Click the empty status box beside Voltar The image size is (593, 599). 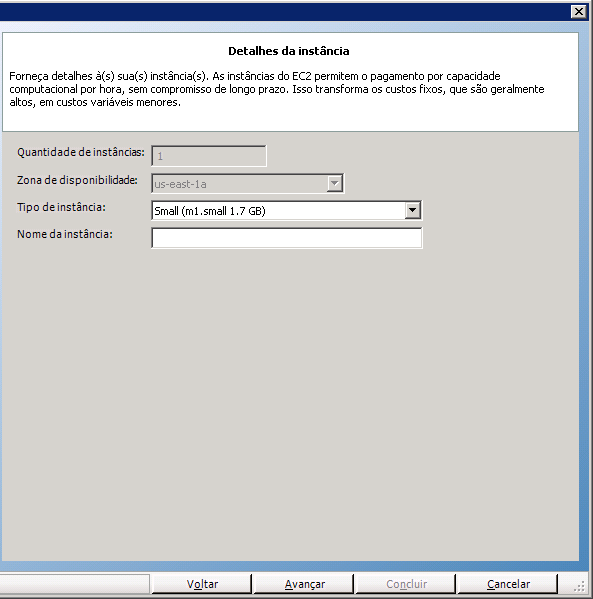(x=75, y=584)
